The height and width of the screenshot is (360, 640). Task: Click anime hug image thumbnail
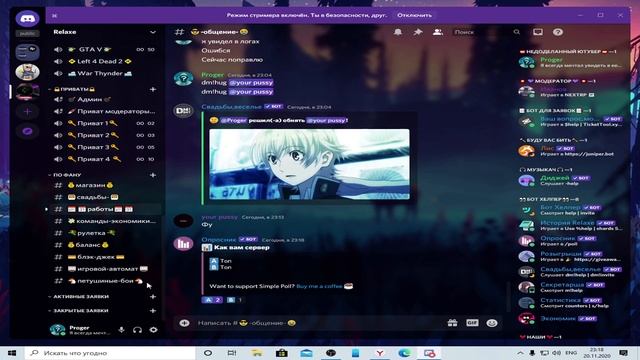click(x=309, y=164)
